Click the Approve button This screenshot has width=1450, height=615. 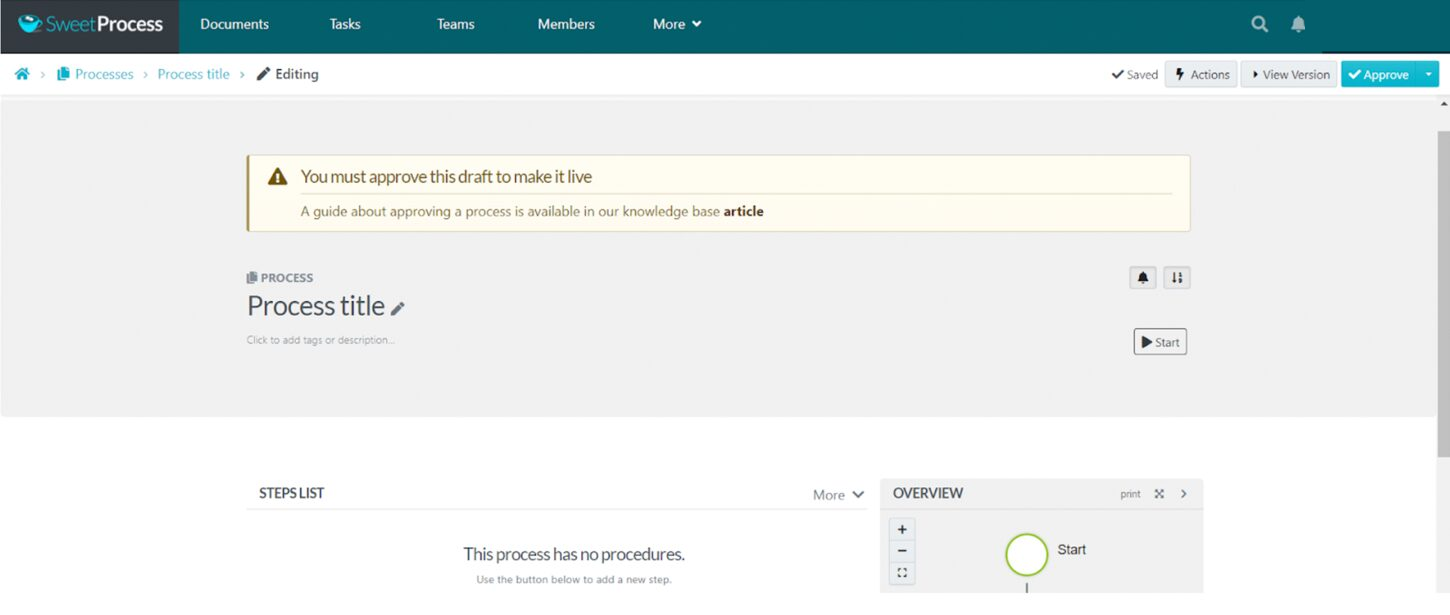pos(1378,74)
